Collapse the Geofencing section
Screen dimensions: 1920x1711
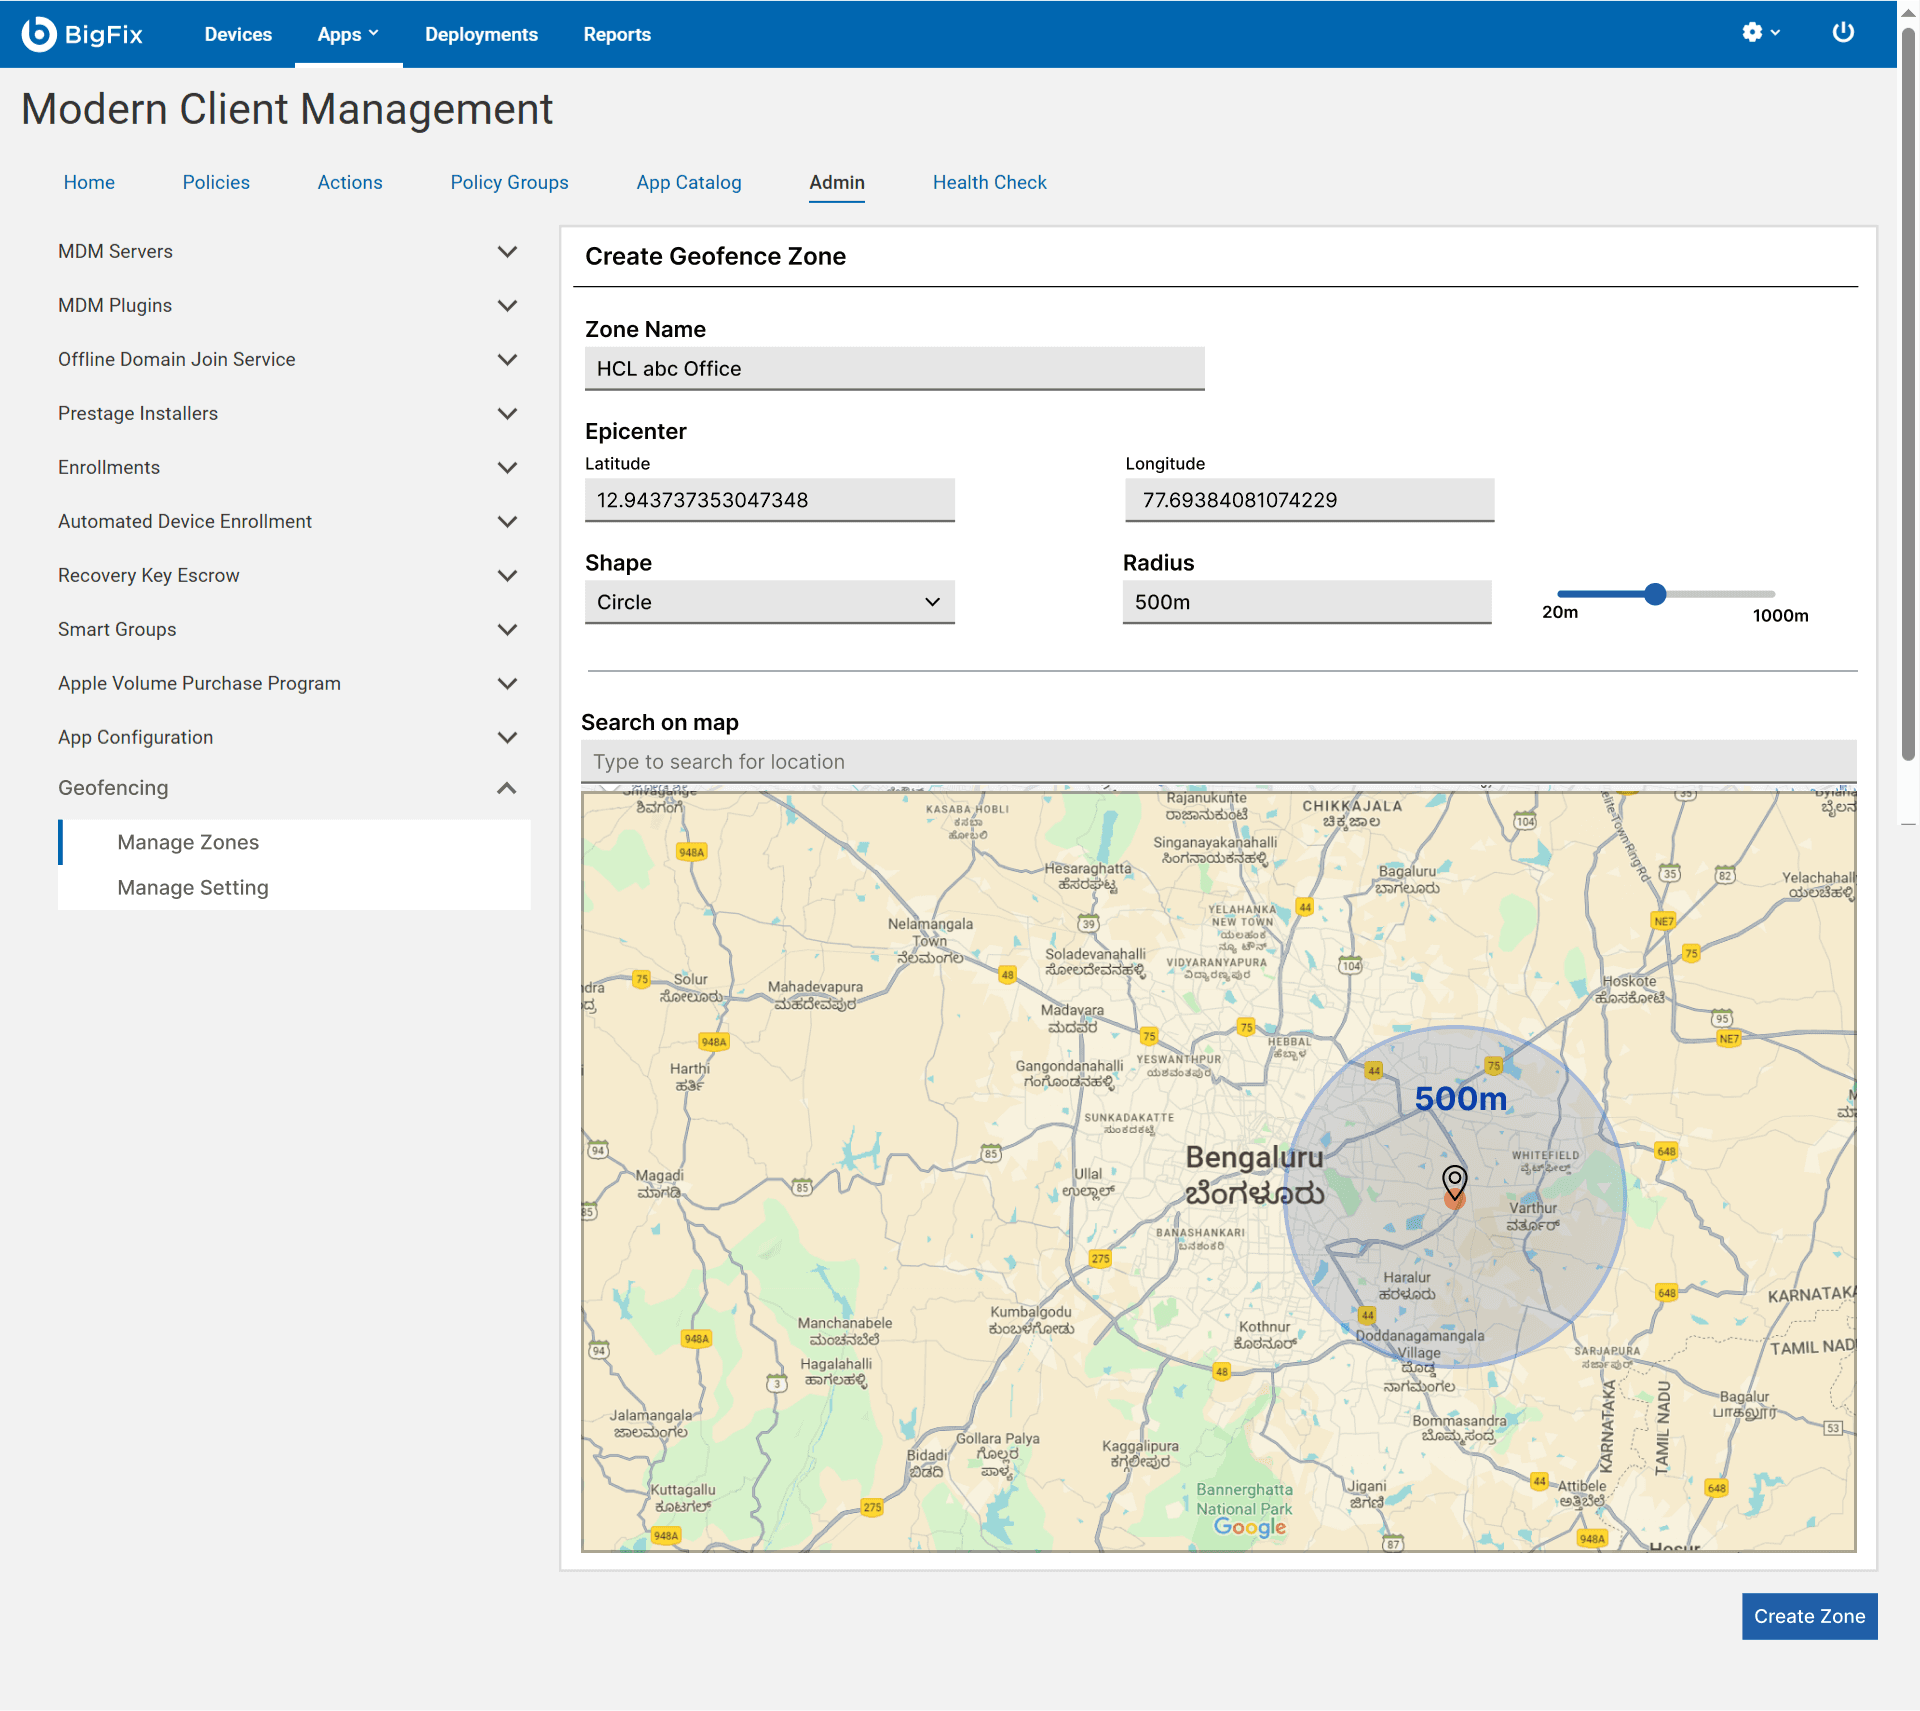pos(507,788)
